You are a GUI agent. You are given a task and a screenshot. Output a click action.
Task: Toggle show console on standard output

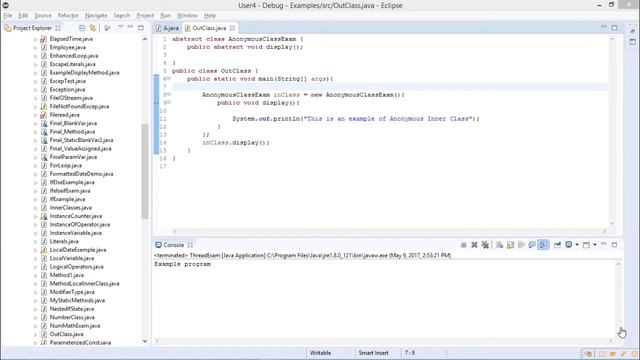[x=532, y=245]
